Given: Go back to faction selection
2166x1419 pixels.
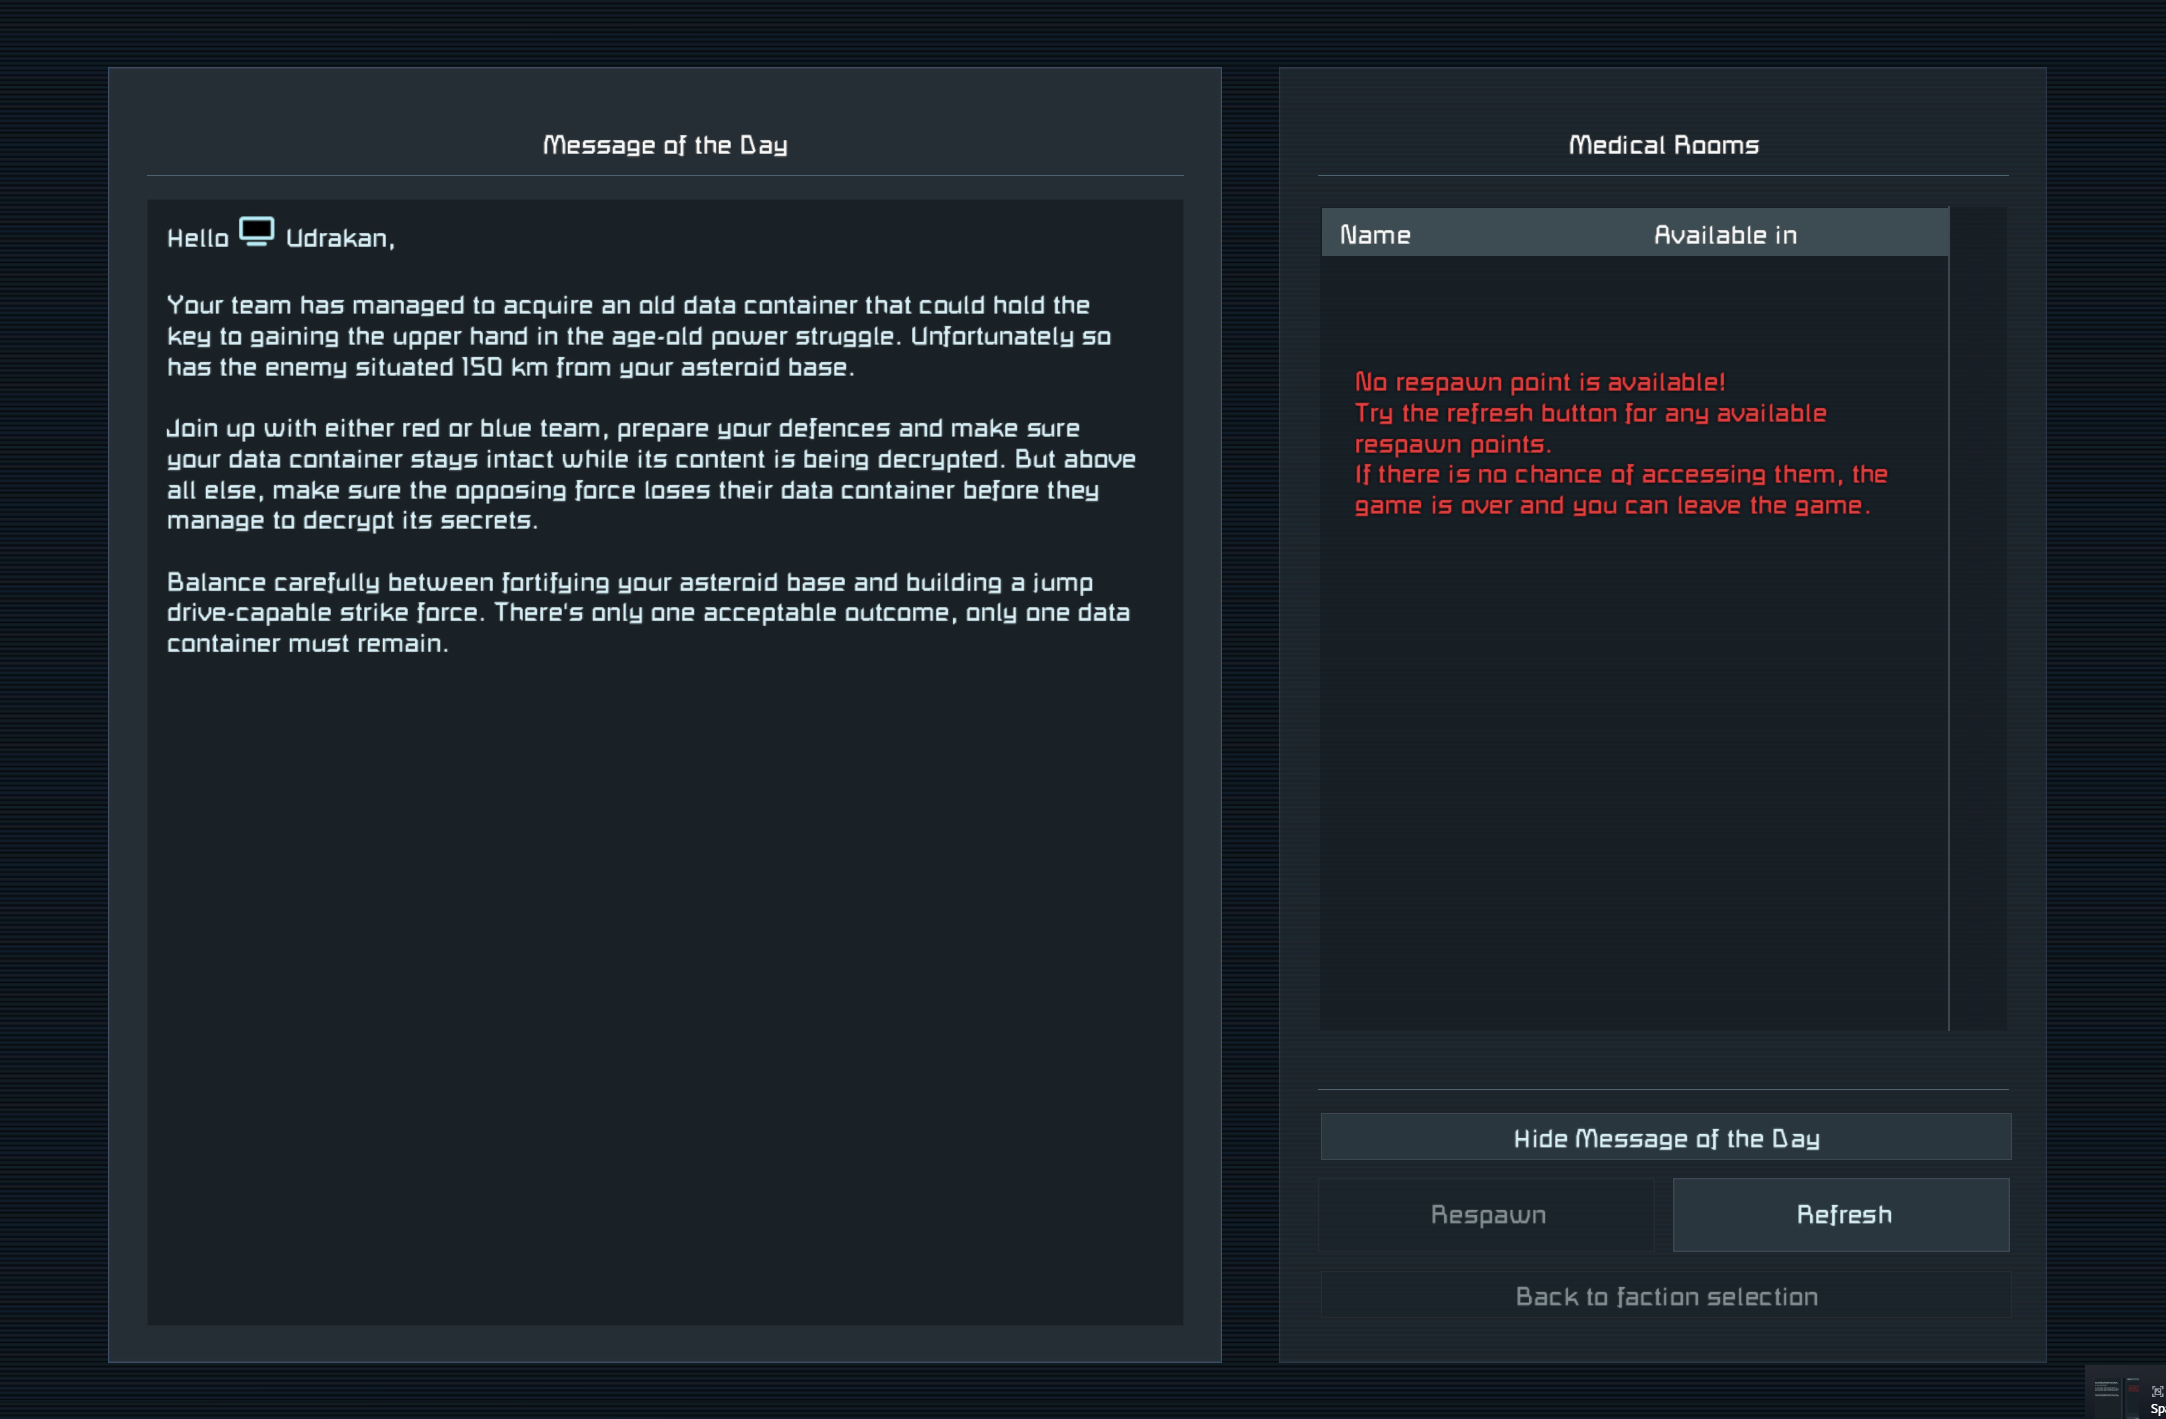Looking at the screenshot, I should (x=1665, y=1297).
